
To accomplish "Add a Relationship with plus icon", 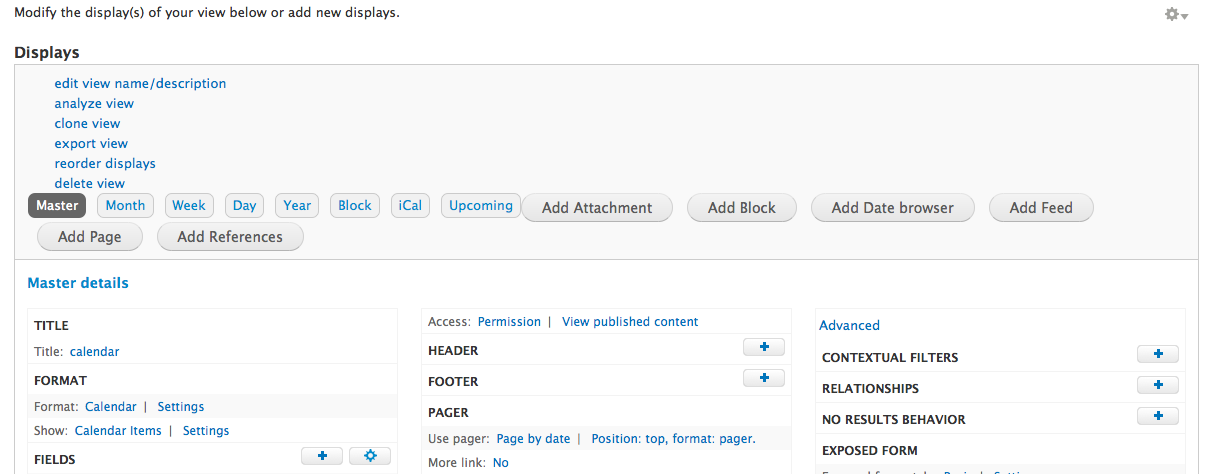I will [1158, 385].
